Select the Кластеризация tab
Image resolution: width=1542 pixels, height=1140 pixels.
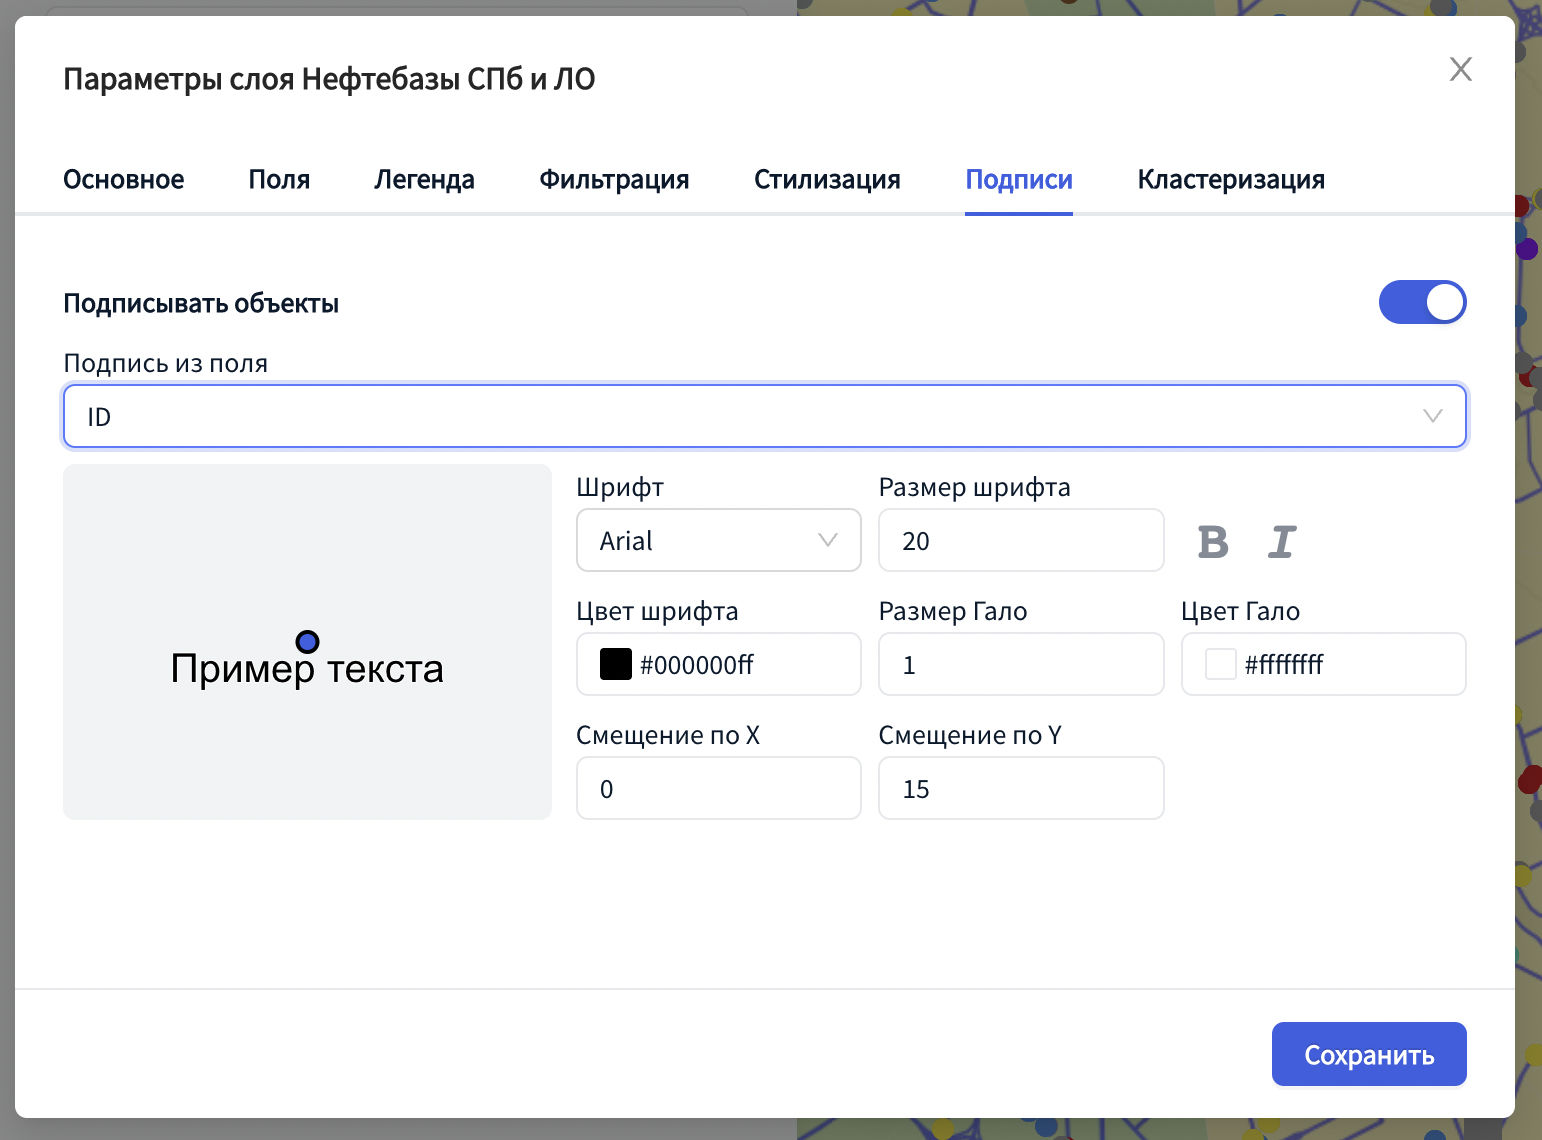tap(1231, 180)
